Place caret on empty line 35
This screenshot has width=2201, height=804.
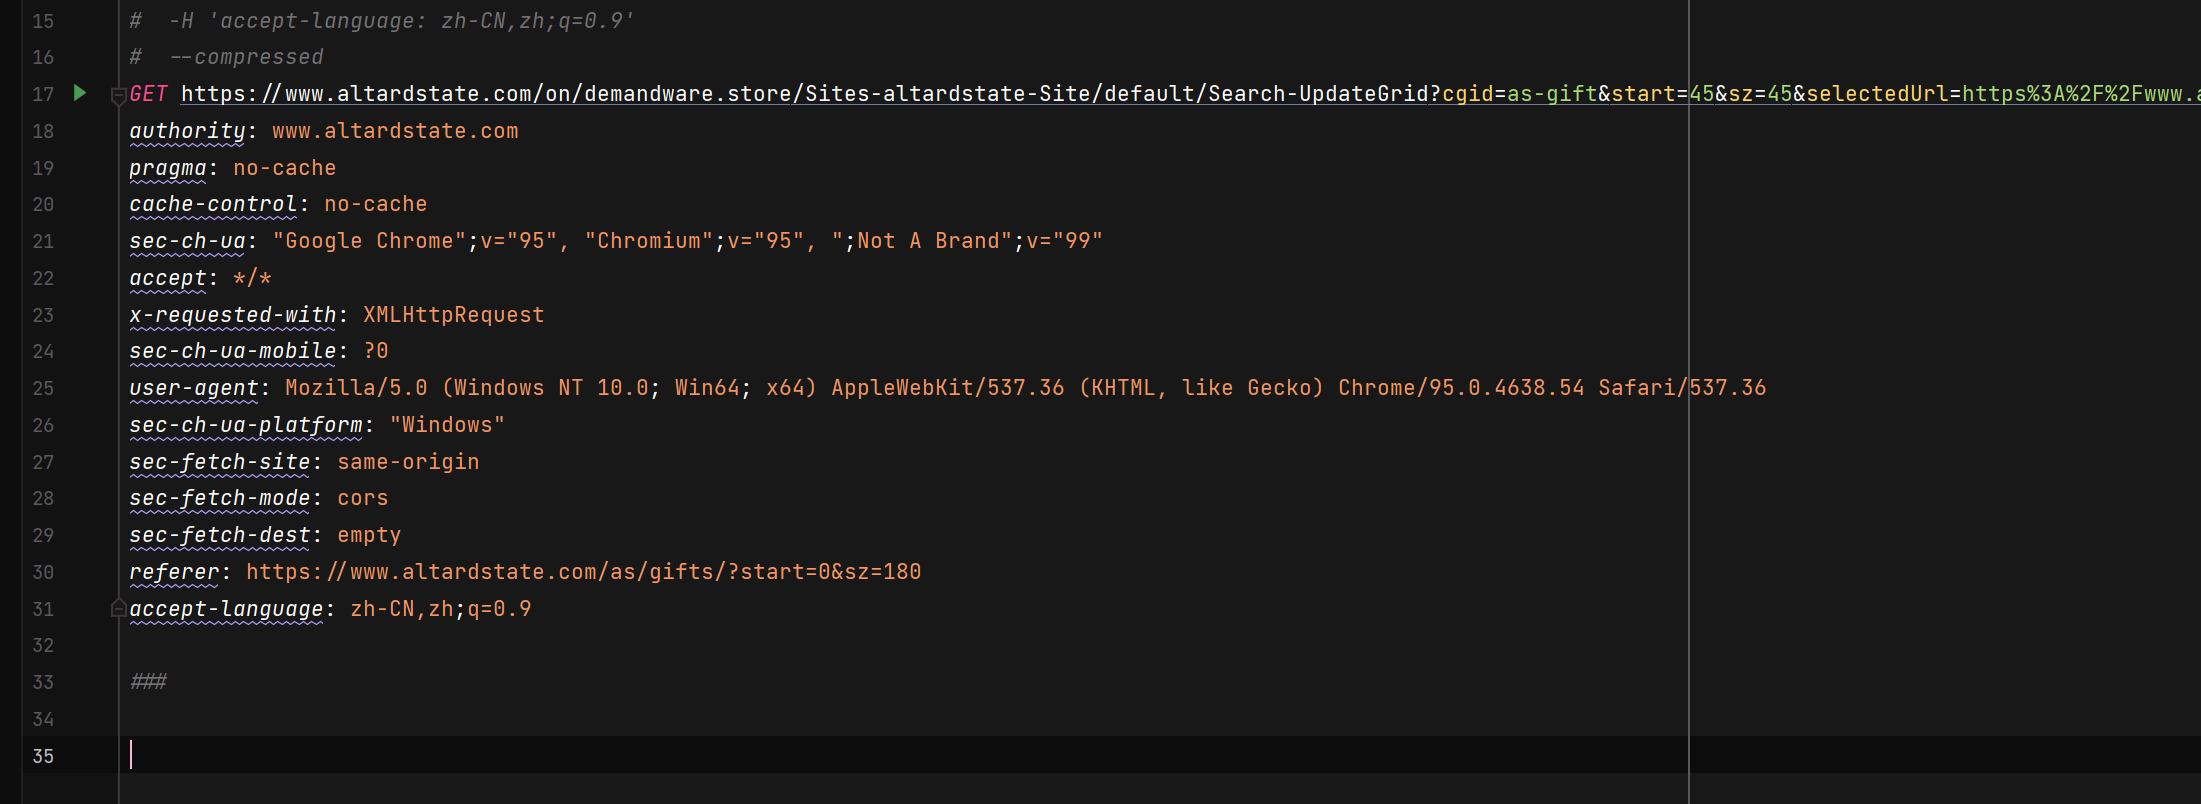click(x=1160, y=755)
